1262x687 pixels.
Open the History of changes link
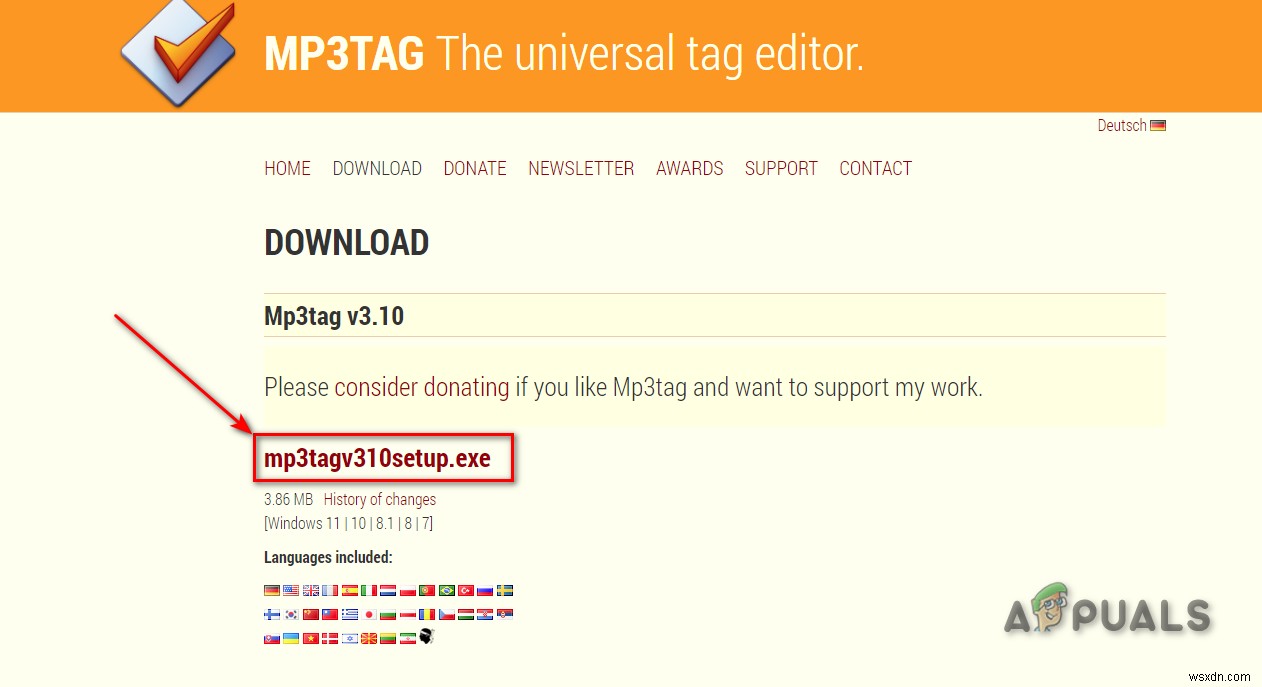(x=380, y=499)
